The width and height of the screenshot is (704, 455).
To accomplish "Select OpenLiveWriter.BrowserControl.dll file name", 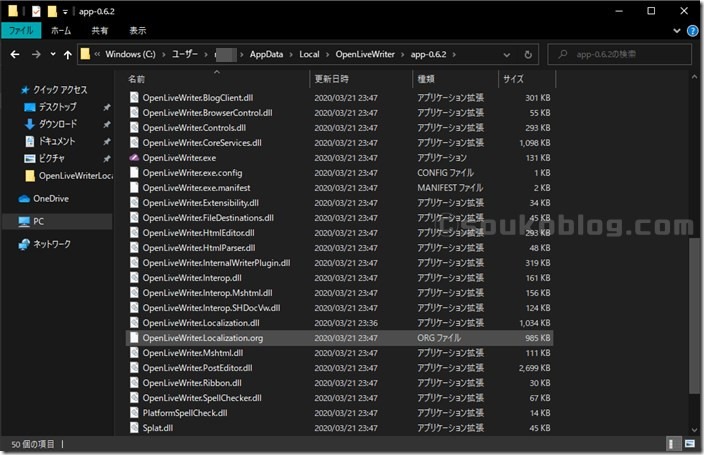I will [x=207, y=113].
